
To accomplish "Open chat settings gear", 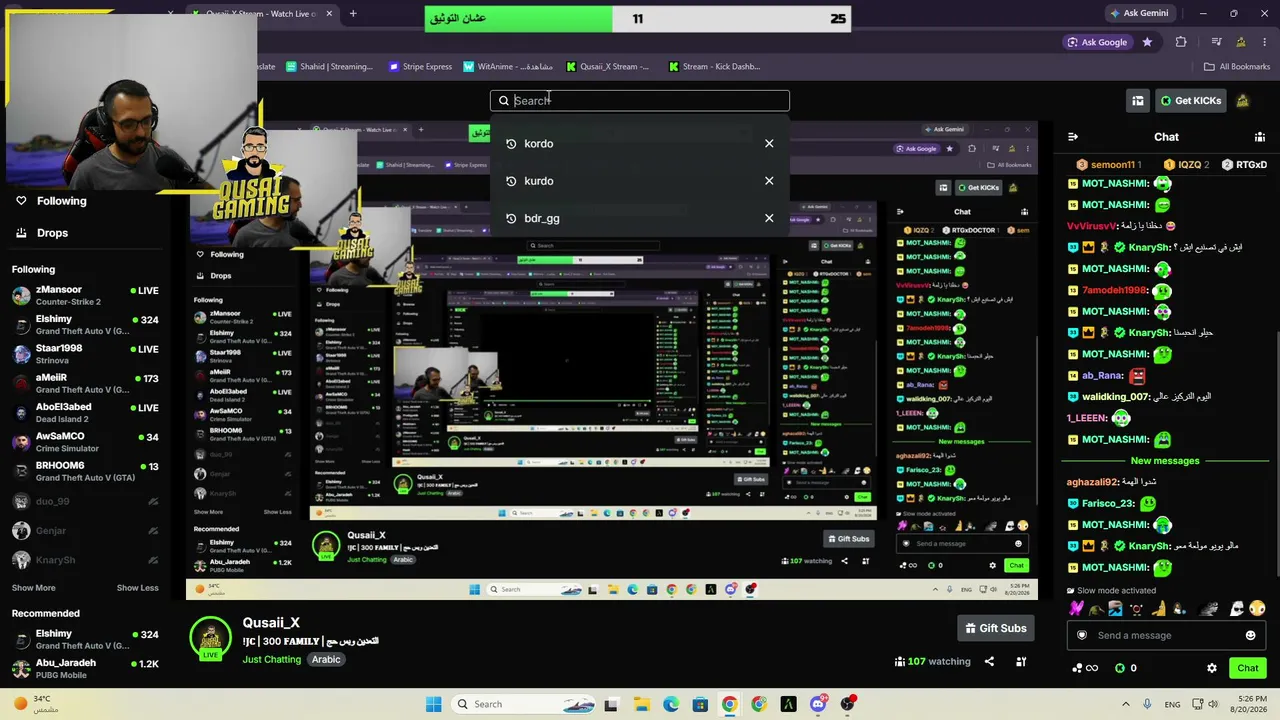I will 1212,668.
